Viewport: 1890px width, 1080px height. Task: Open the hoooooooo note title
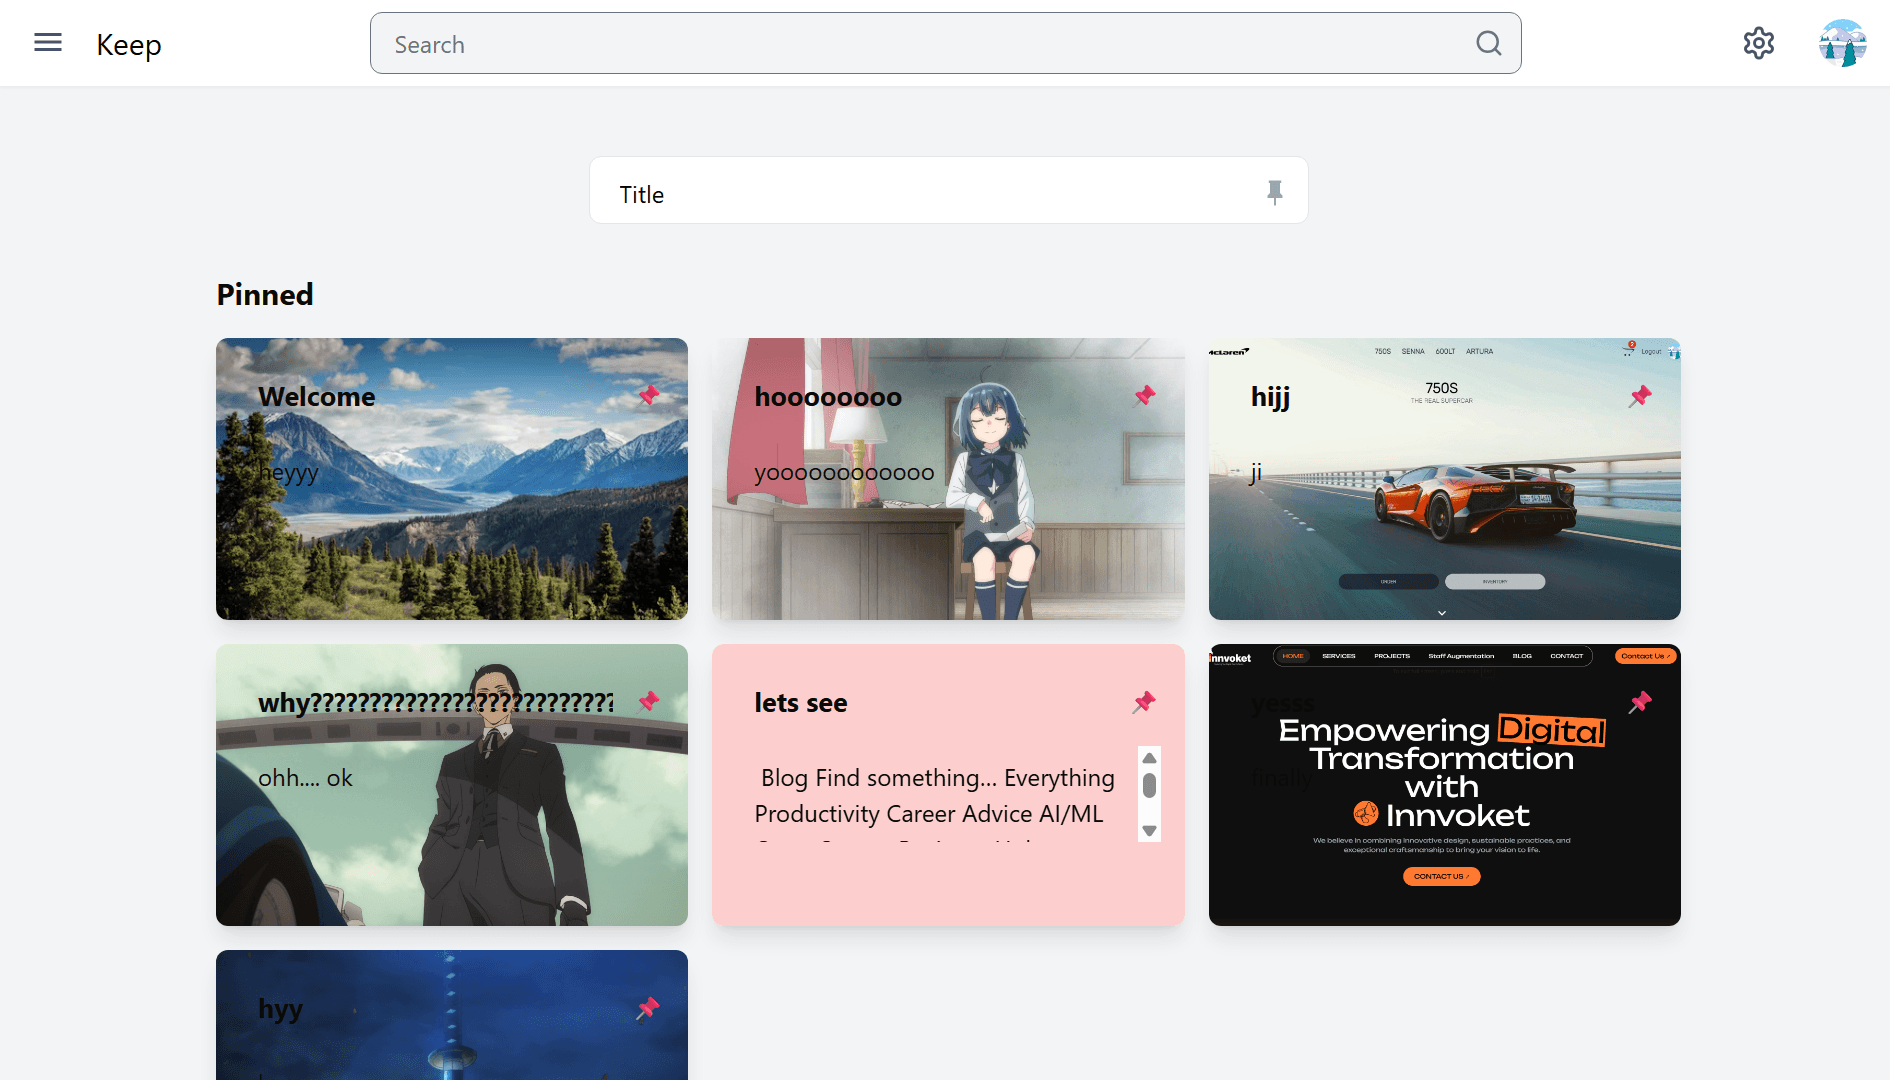[x=828, y=397]
